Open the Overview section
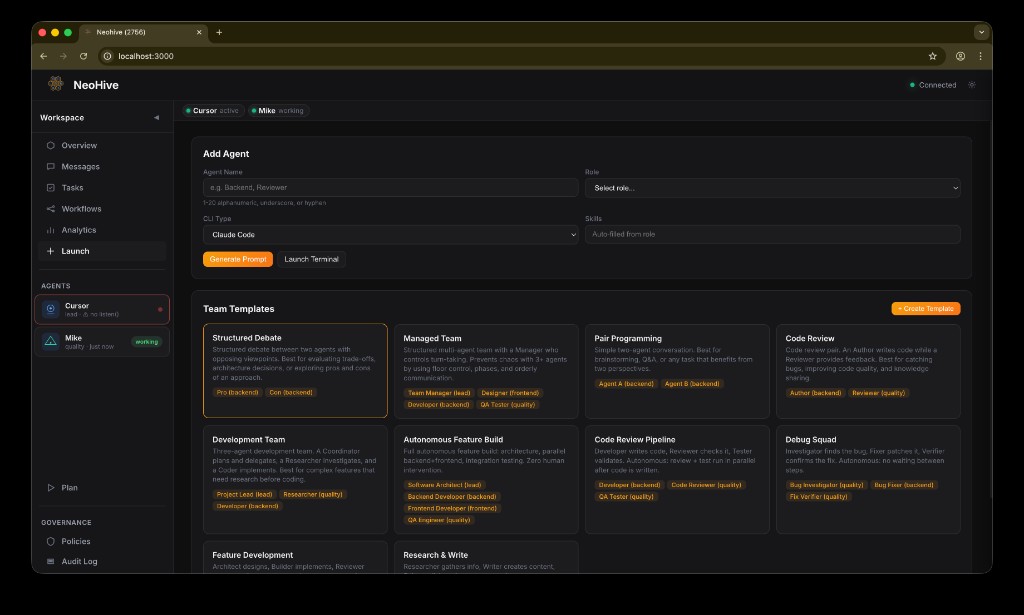 (103, 146)
